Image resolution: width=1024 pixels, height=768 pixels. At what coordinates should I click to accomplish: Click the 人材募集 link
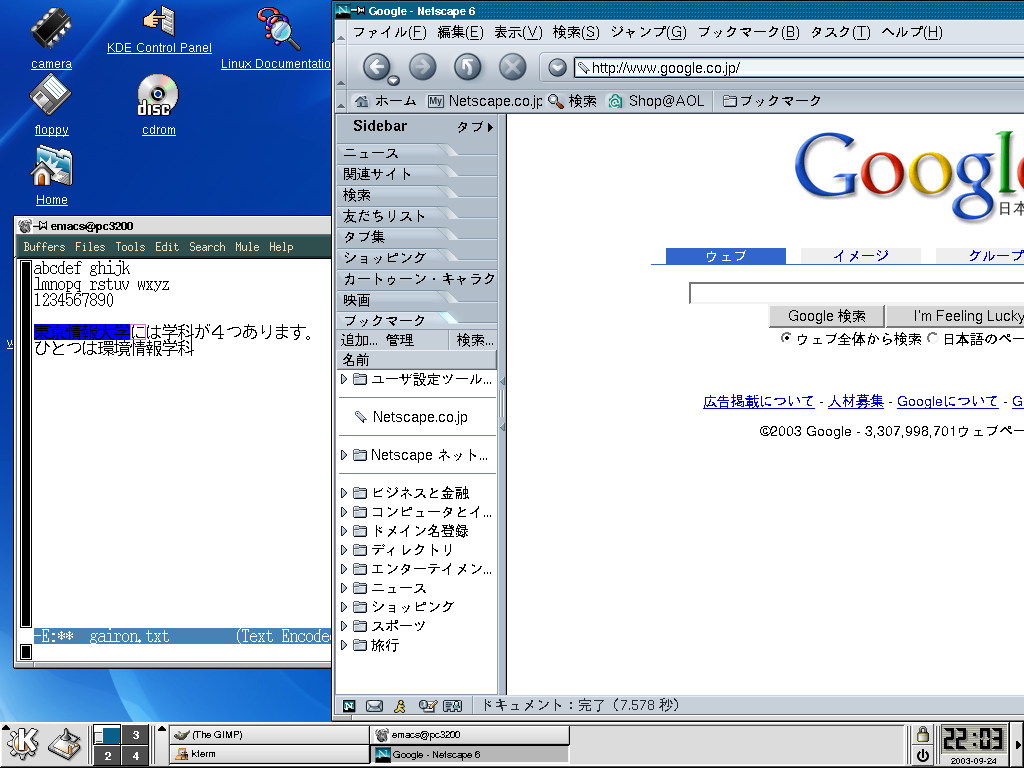click(856, 402)
